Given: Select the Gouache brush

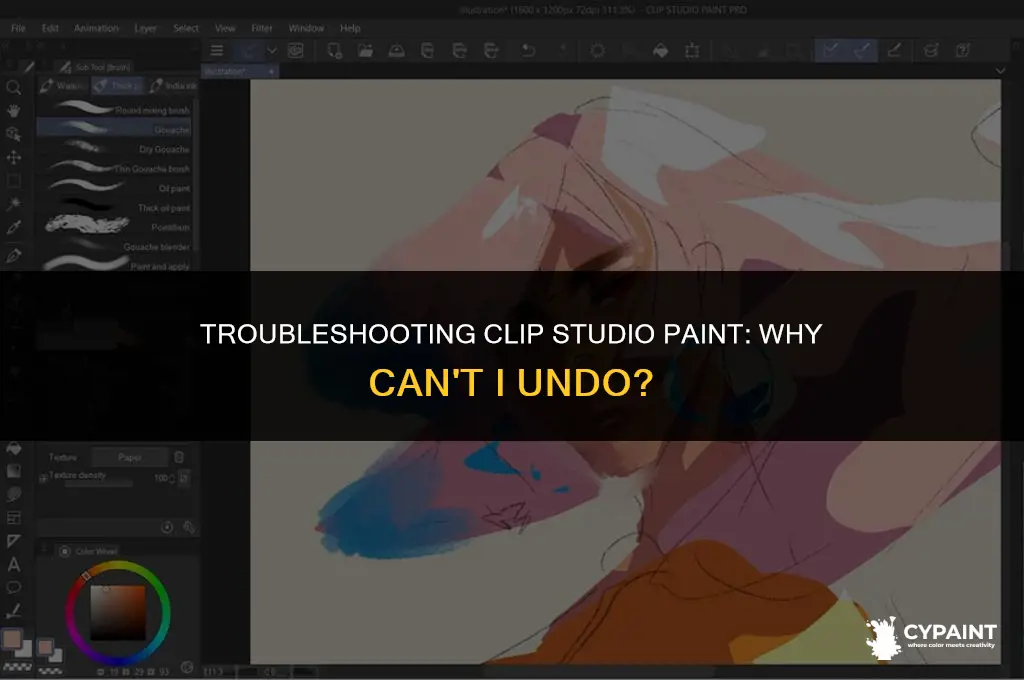Looking at the screenshot, I should pos(115,129).
